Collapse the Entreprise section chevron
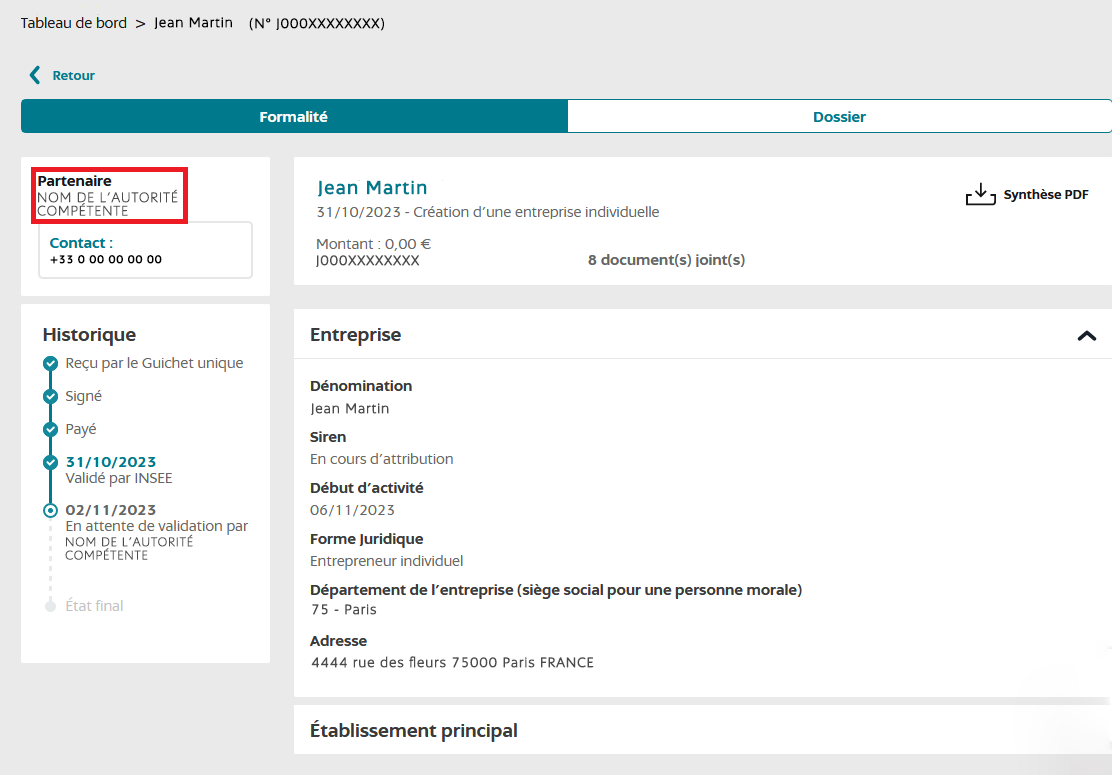 (1086, 336)
